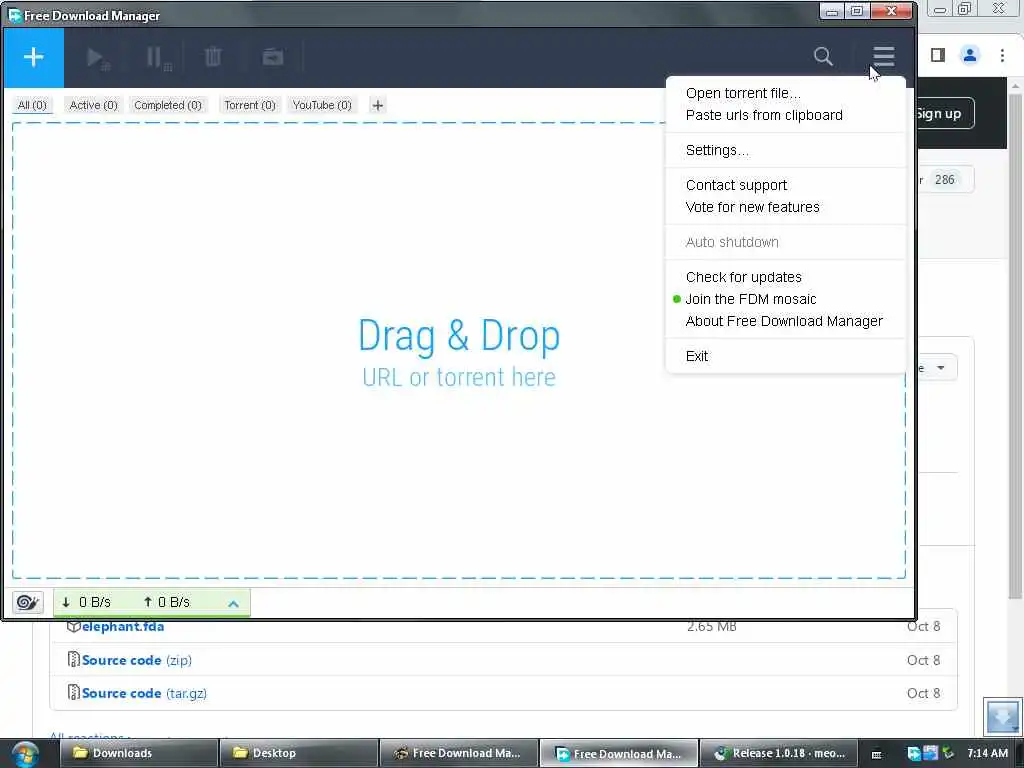Open About Free Download Manager
This screenshot has height=768, width=1024.
pos(784,321)
